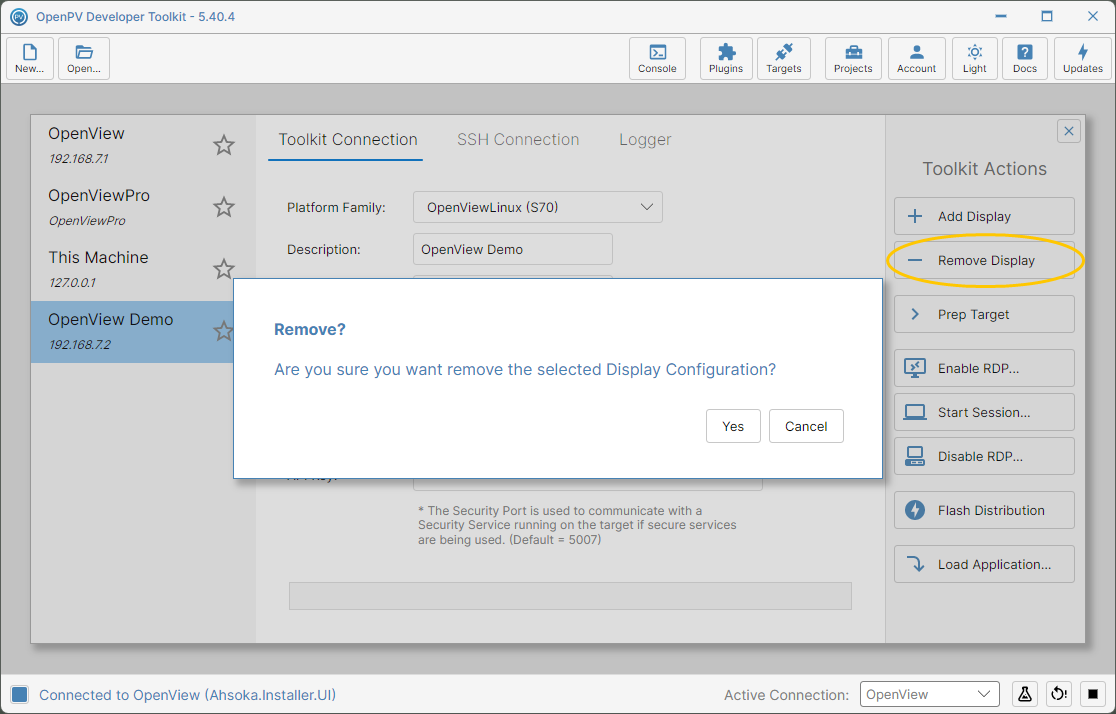1116x714 pixels.
Task: Click the OpenPV logo in title bar
Action: (x=19, y=16)
